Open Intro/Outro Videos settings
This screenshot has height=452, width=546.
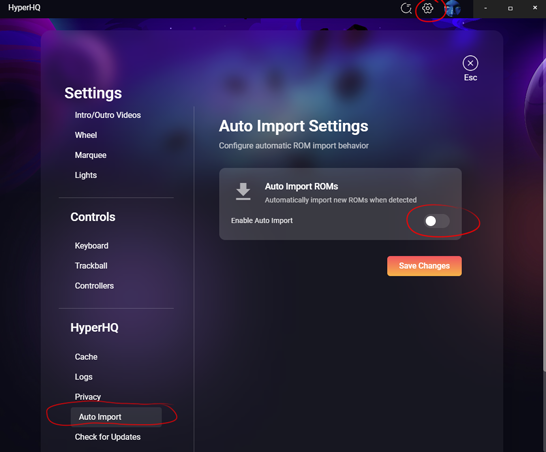108,115
